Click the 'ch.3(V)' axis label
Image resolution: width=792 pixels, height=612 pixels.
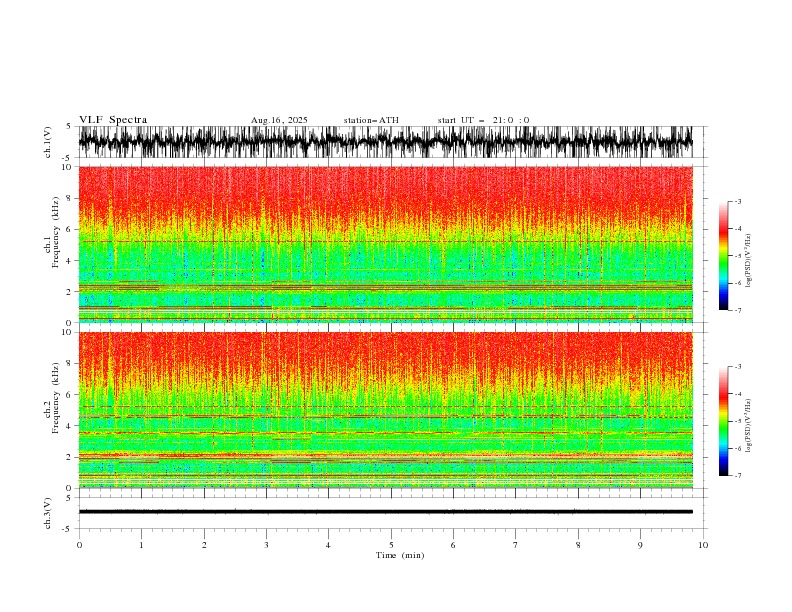click(x=48, y=513)
